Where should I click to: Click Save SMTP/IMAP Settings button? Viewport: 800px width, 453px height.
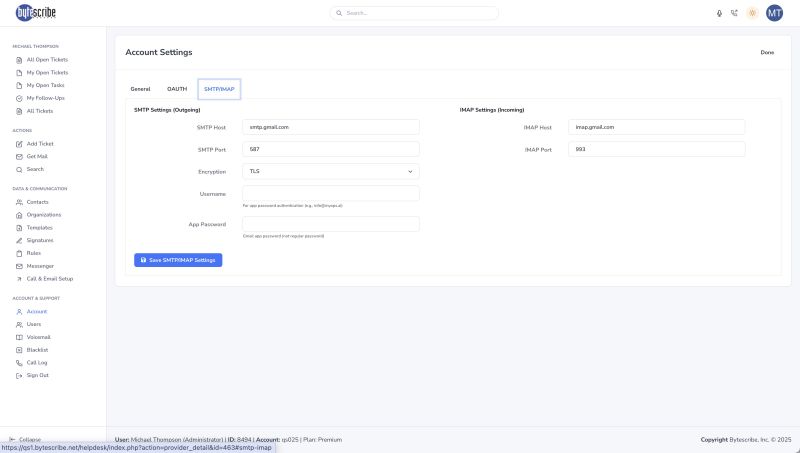178,260
